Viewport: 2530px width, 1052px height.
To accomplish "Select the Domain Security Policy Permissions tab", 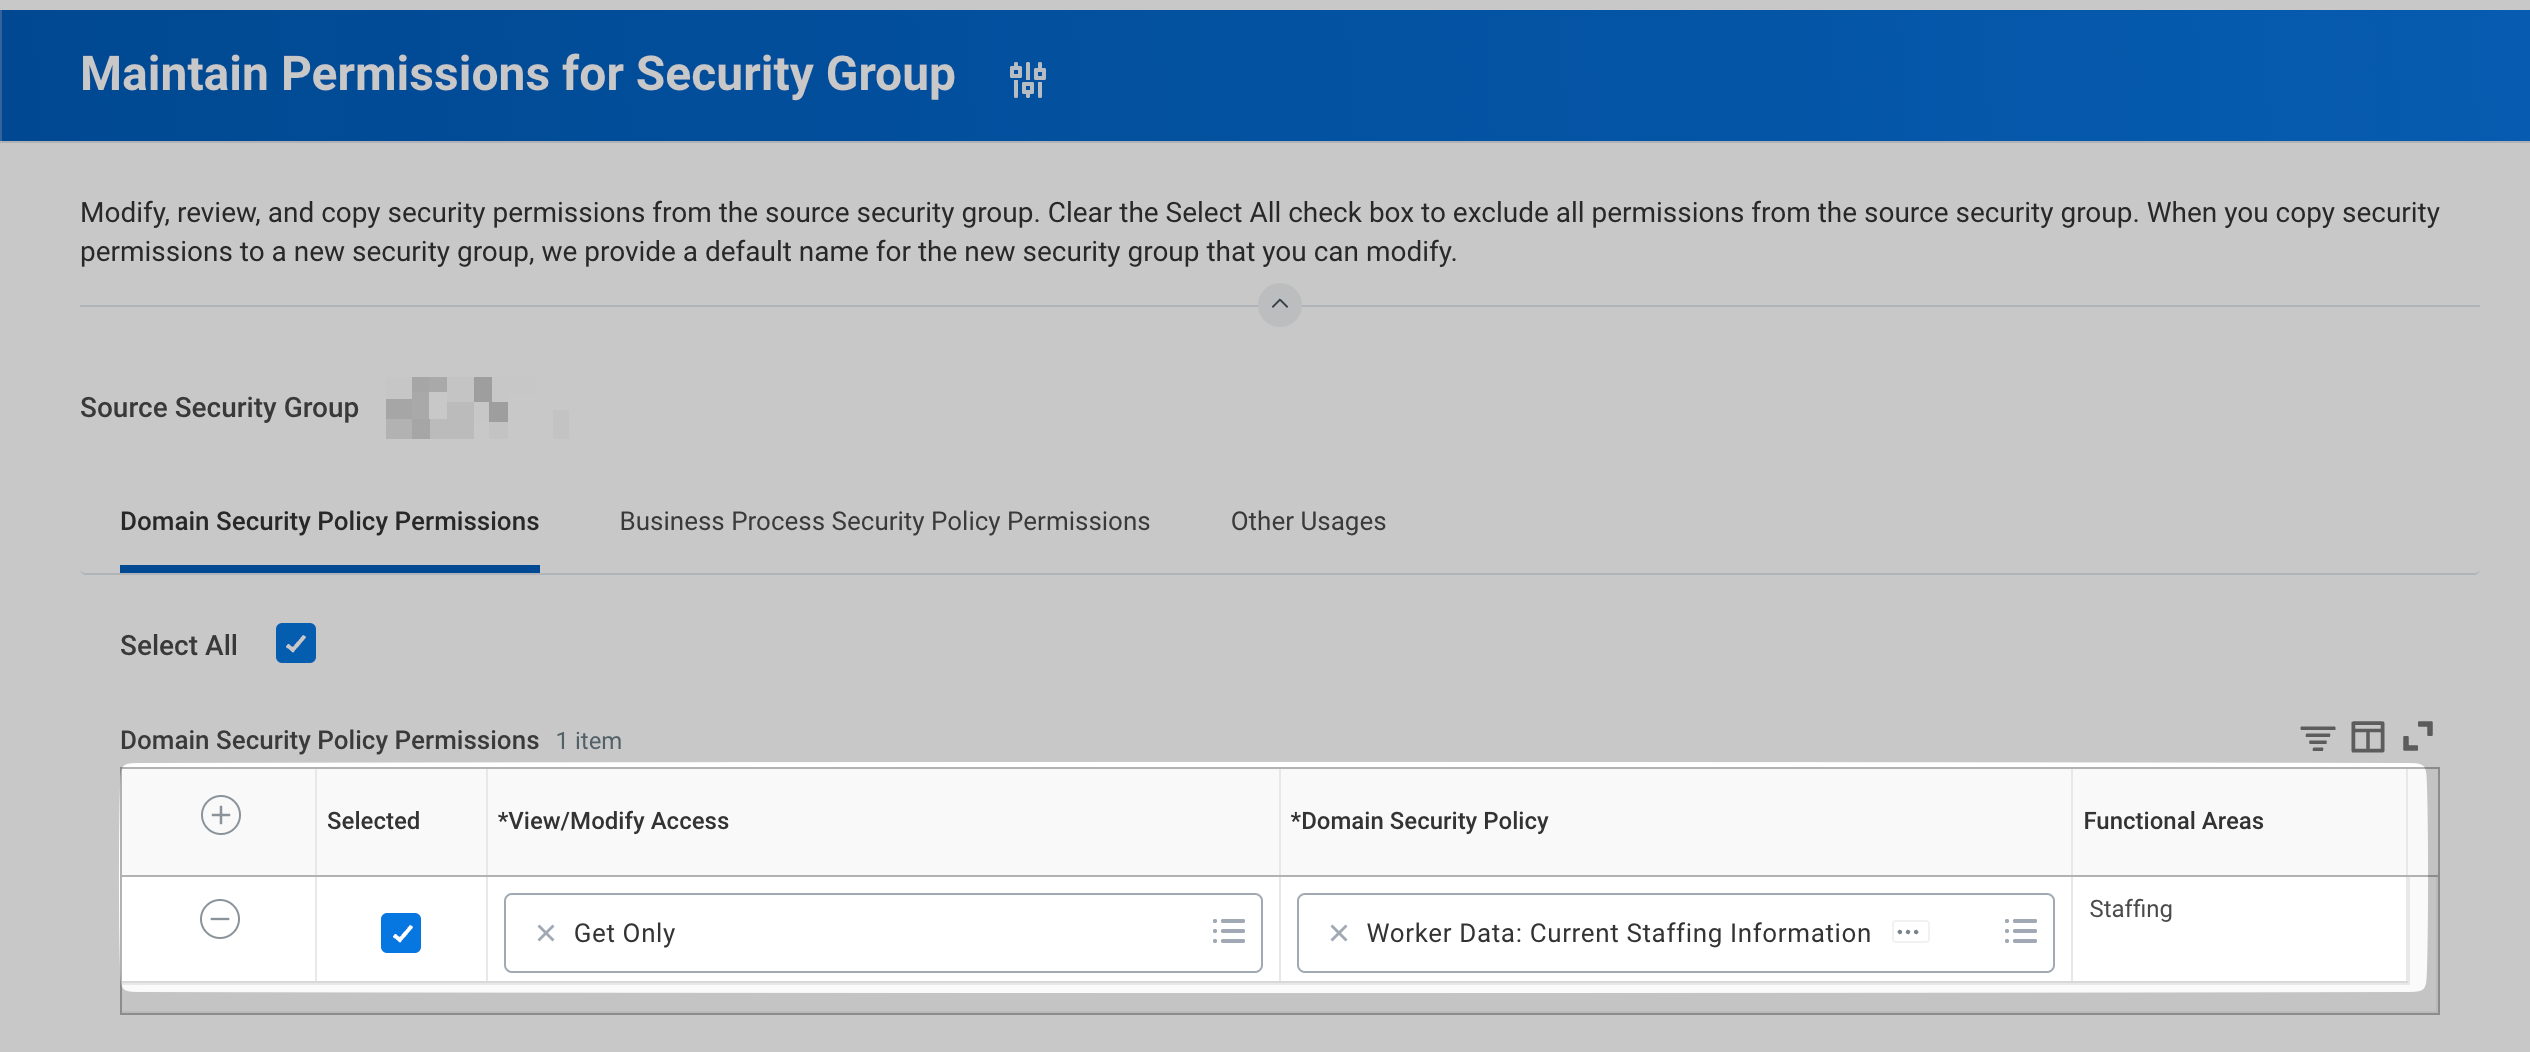I will point(329,521).
